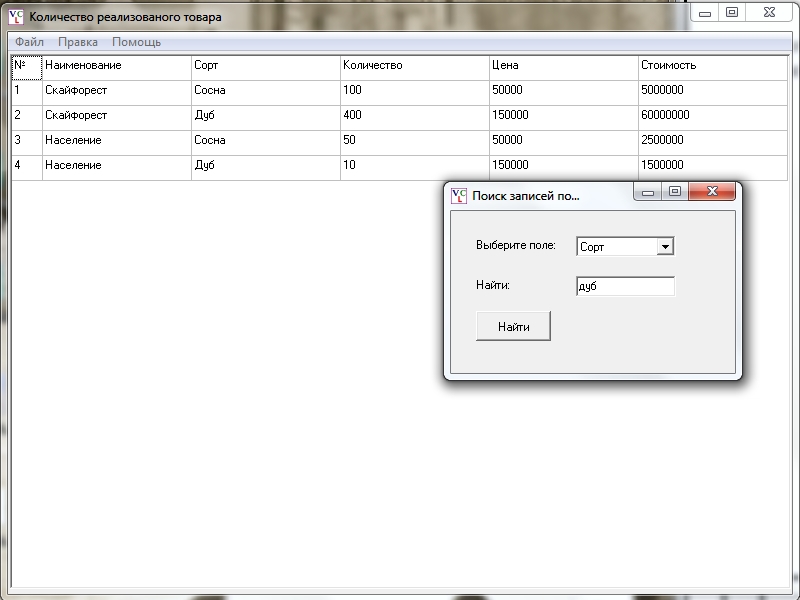800x600 pixels.
Task: Select Скайфорест cell in row 1
Action: (117, 93)
